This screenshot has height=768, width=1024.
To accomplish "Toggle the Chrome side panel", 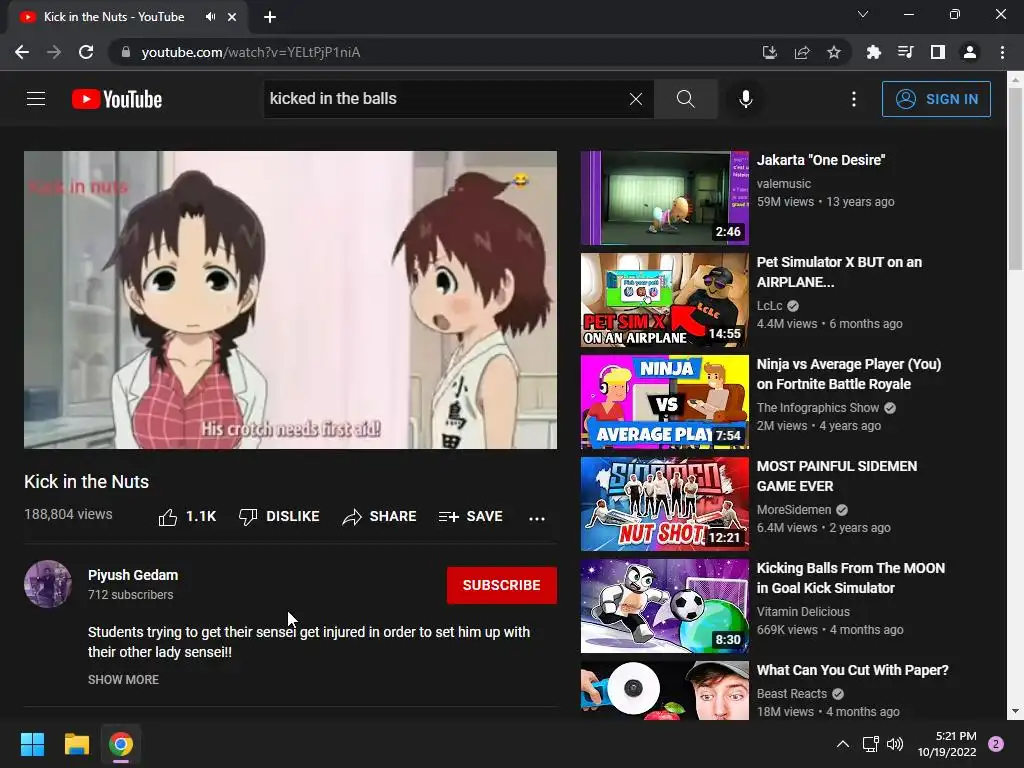I will pyautogui.click(x=938, y=52).
